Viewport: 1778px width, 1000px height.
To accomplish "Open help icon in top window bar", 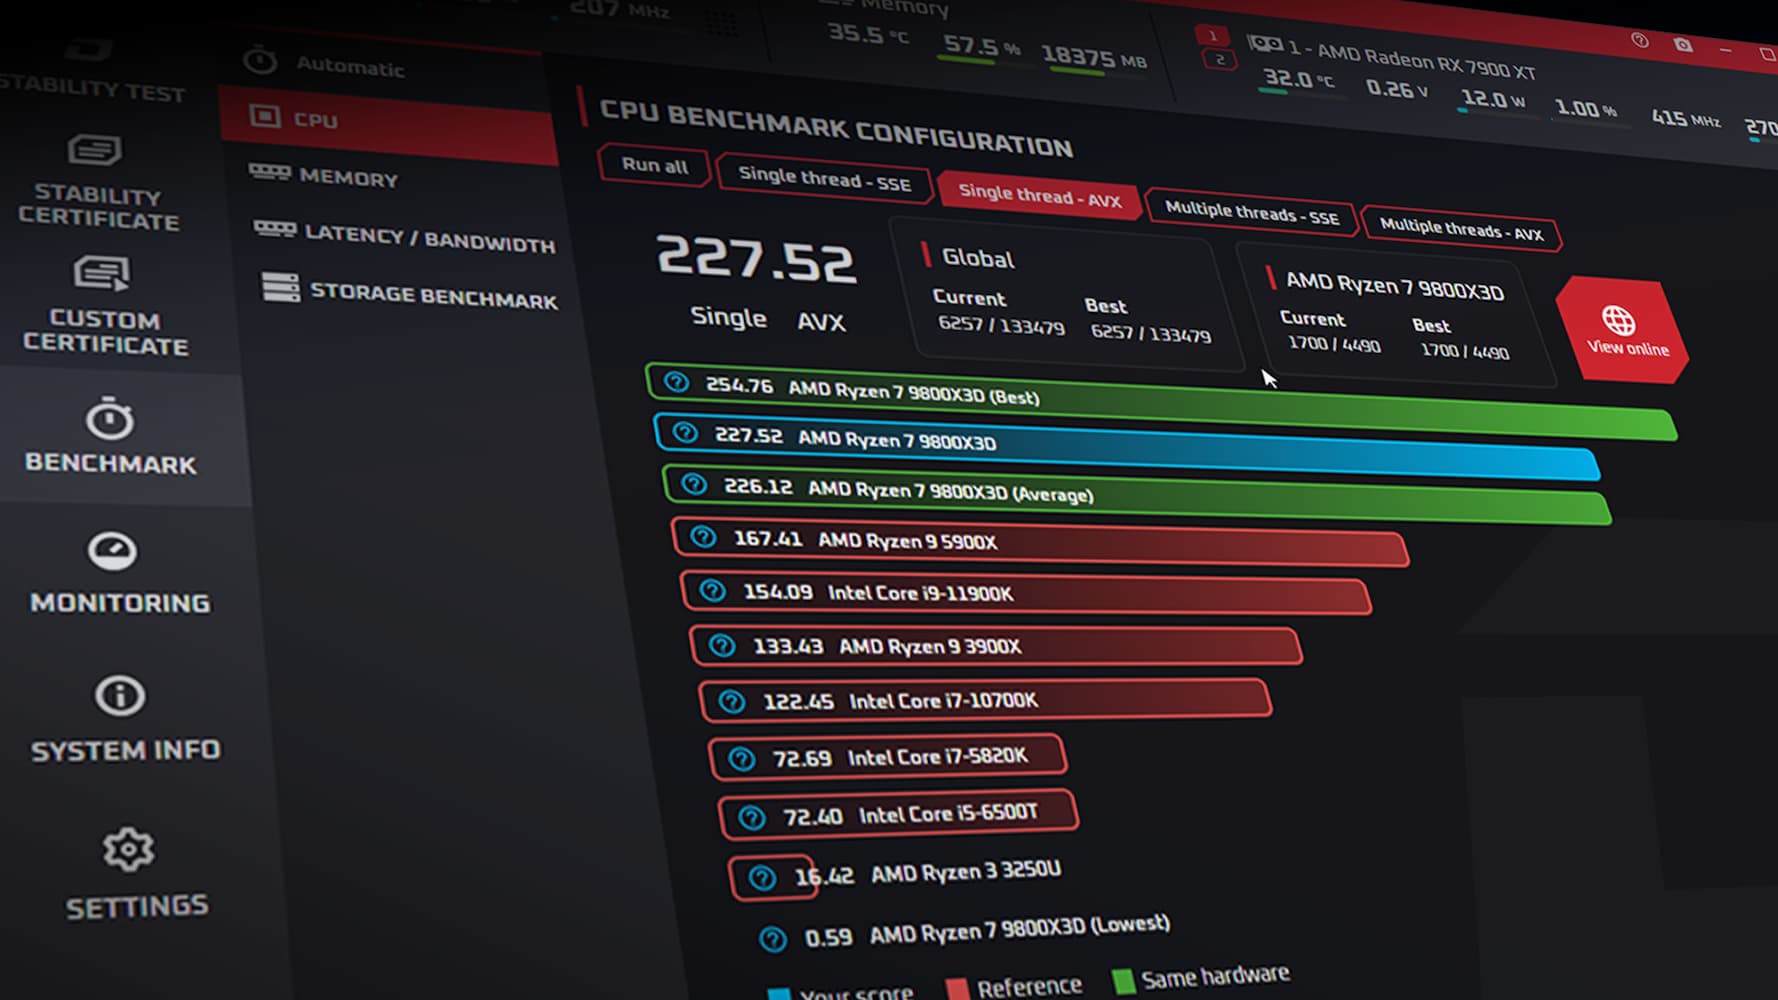I will 1640,40.
